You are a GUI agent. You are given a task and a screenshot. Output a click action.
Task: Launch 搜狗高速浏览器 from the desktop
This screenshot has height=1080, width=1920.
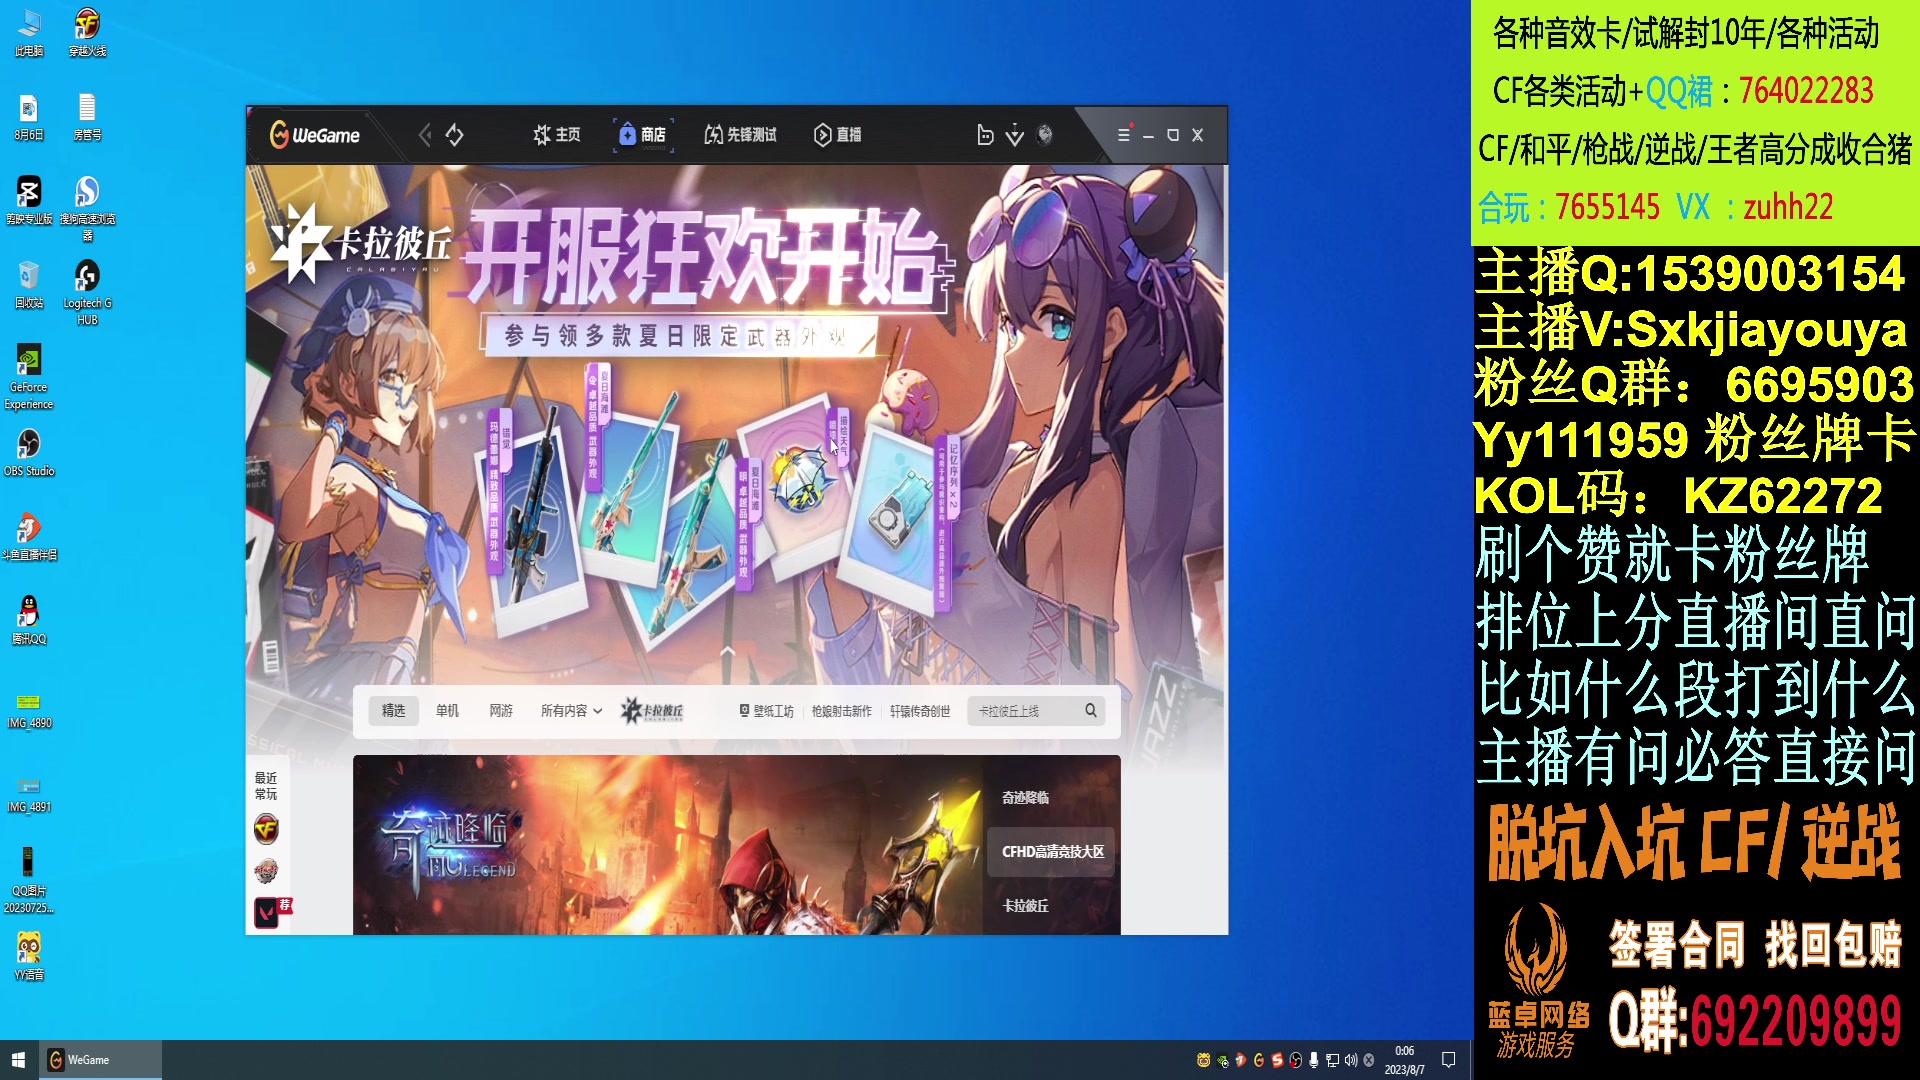pyautogui.click(x=87, y=208)
